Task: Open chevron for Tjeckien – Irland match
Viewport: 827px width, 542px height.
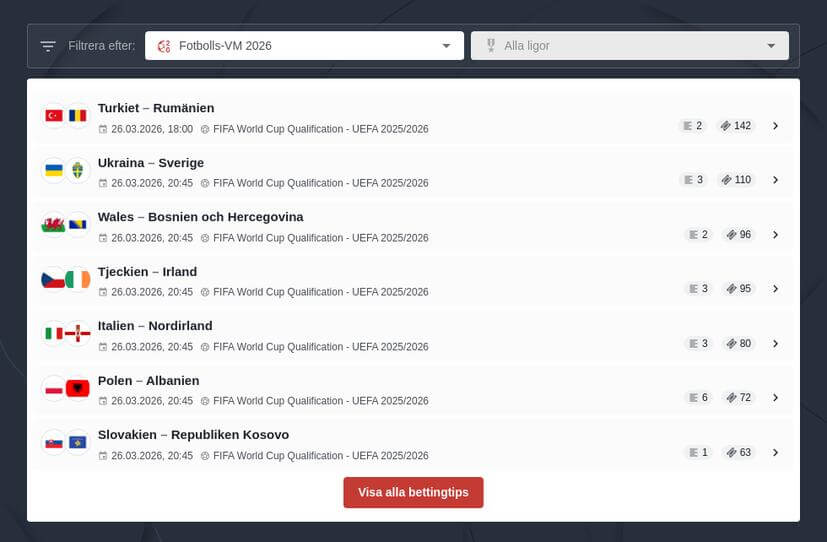Action: click(775, 289)
